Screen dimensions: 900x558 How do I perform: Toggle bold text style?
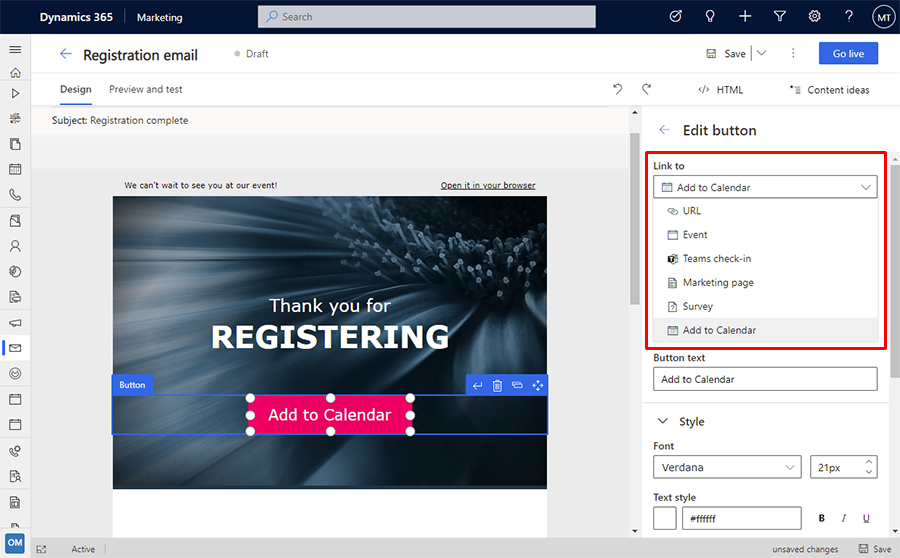pyautogui.click(x=821, y=518)
